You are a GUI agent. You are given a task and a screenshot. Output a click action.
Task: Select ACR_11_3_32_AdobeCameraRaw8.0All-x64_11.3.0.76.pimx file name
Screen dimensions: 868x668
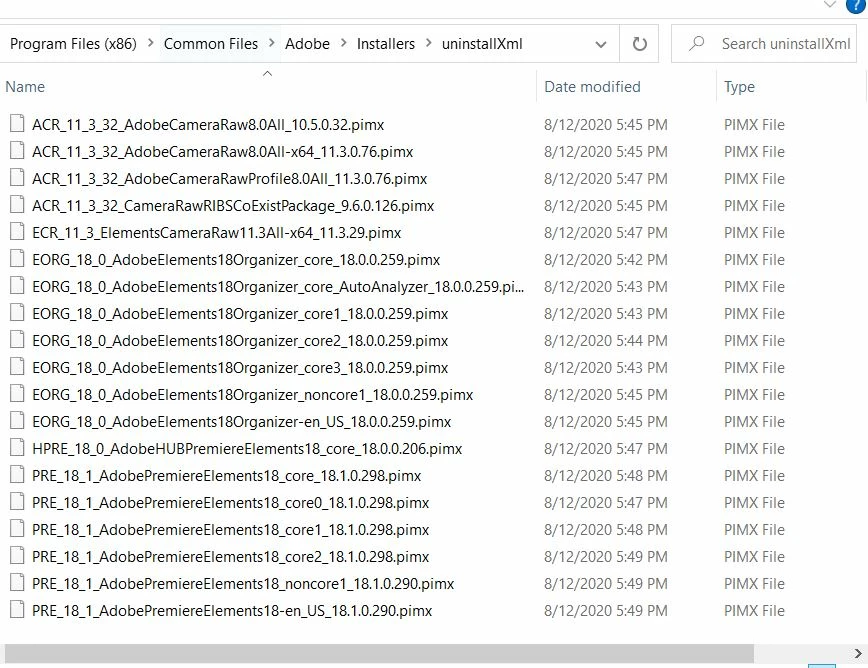(x=223, y=152)
